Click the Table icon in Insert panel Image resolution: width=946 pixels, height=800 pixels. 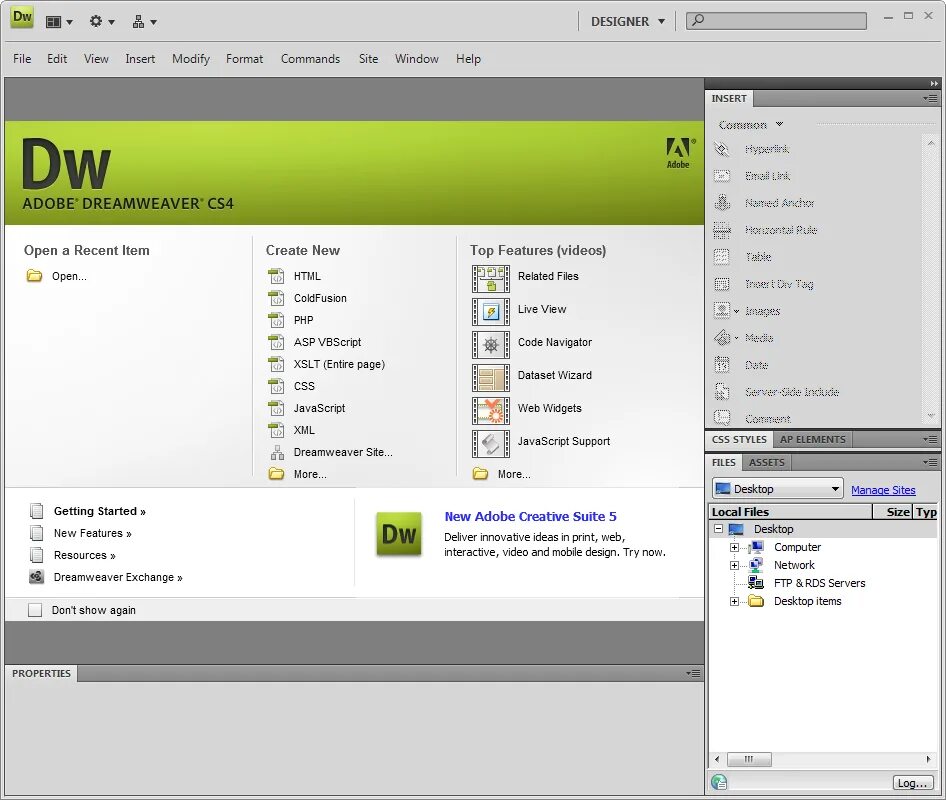(x=722, y=257)
